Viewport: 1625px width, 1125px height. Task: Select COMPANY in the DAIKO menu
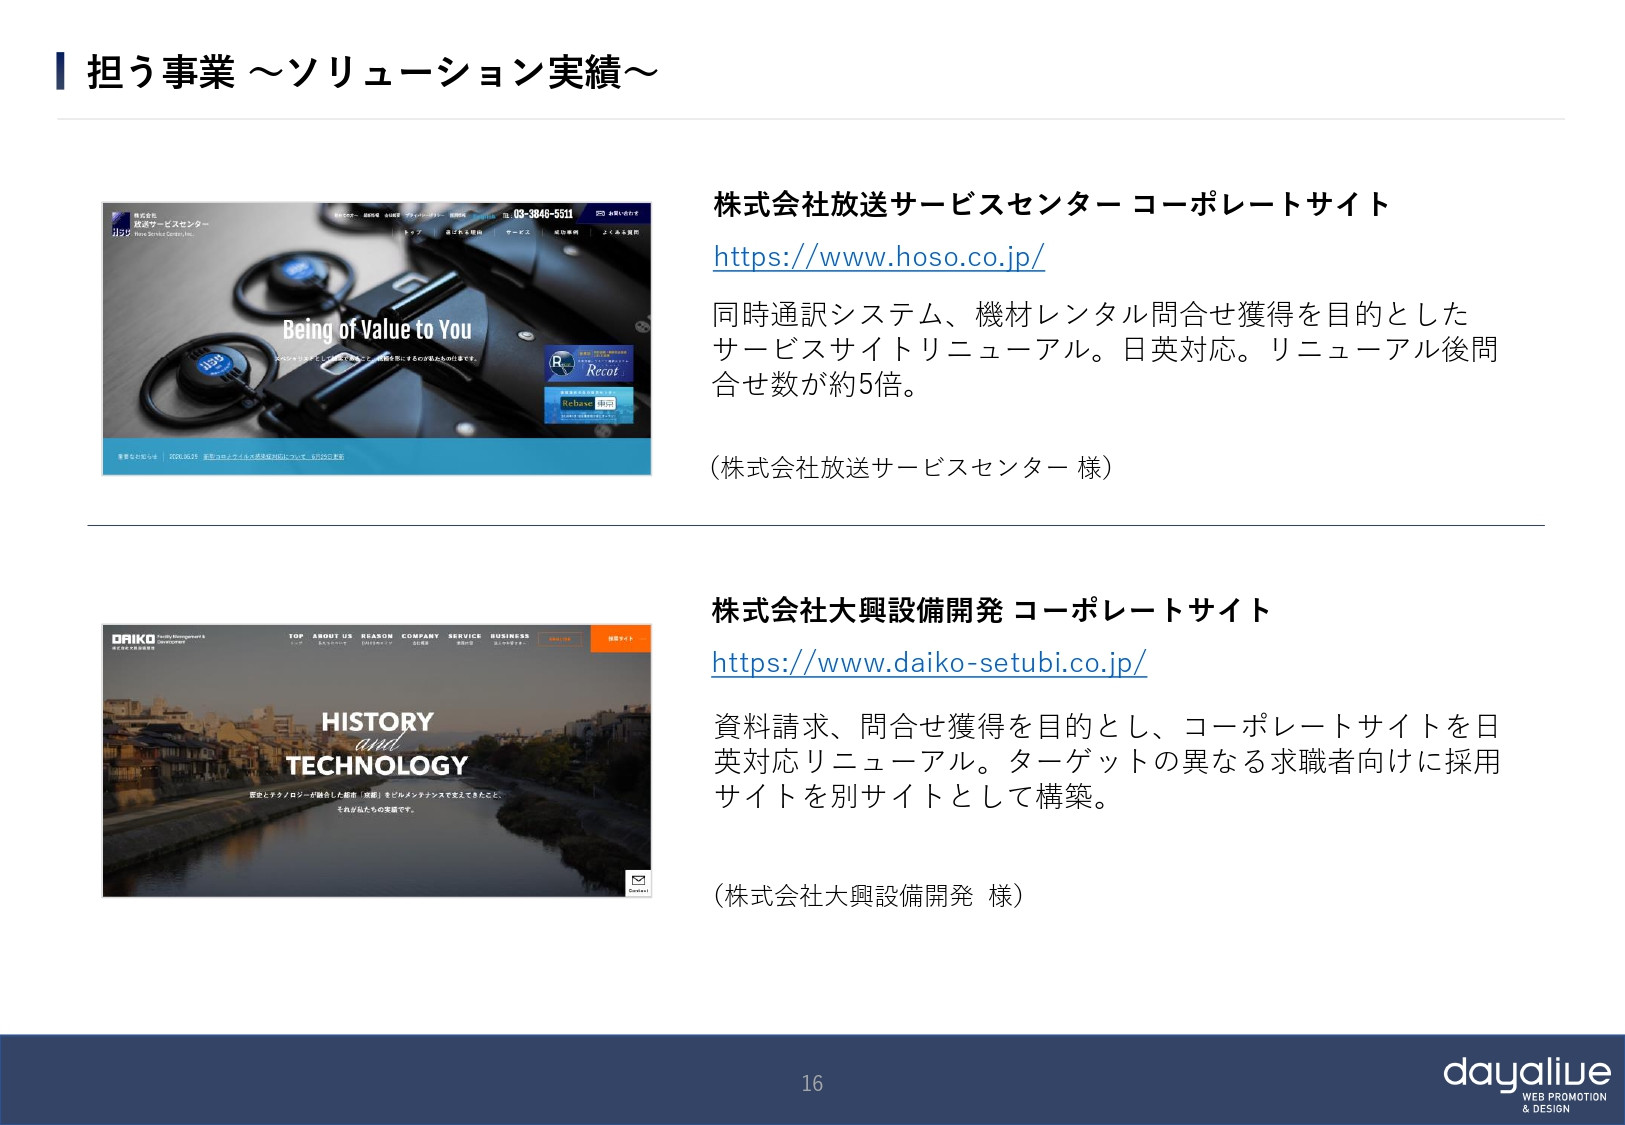[x=419, y=636]
